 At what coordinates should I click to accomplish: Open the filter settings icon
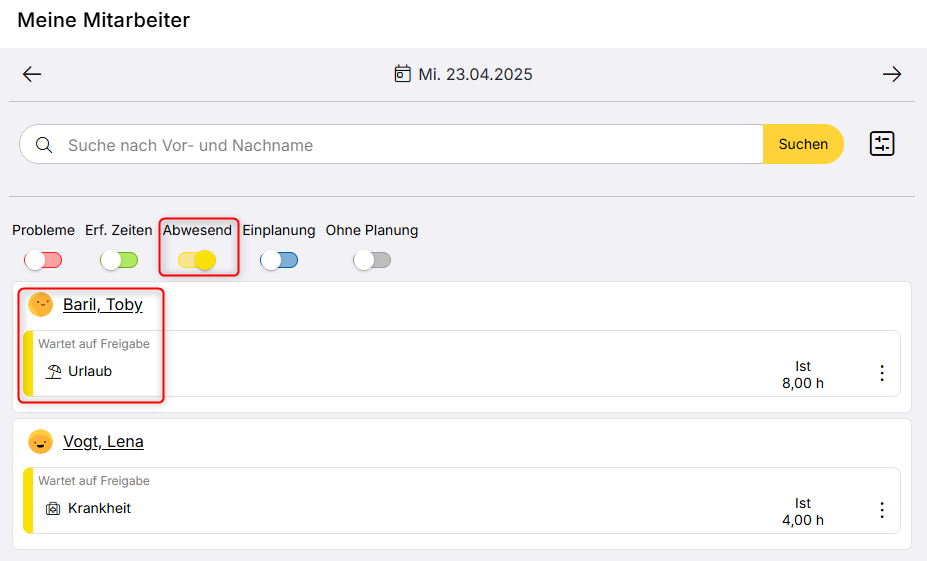881,144
